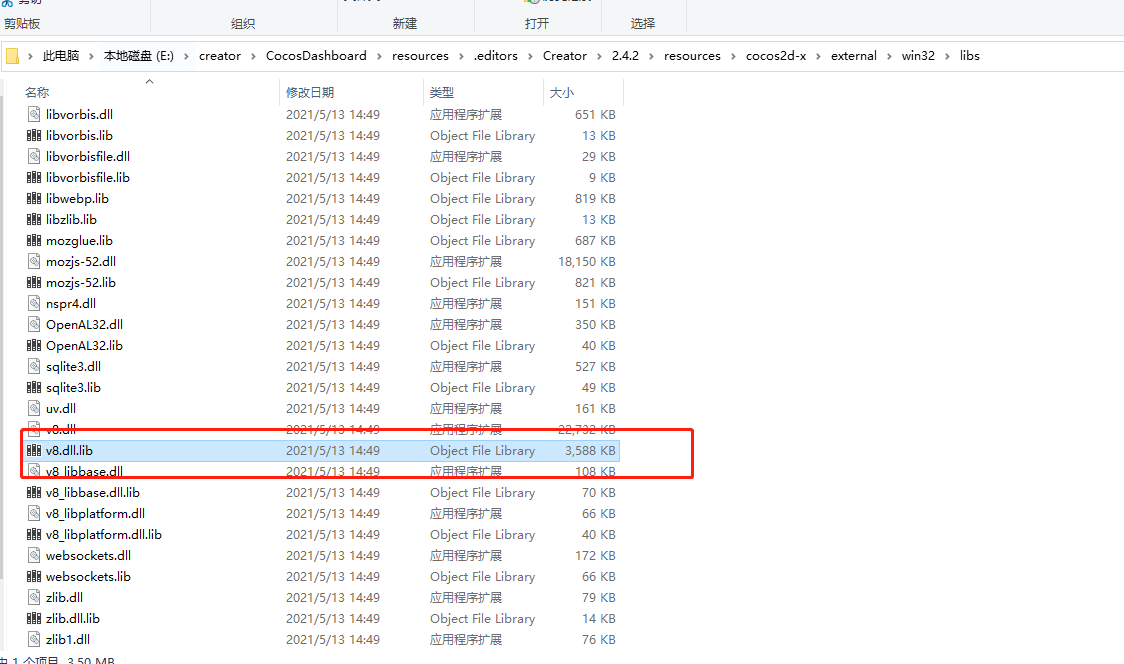Viewport: 1124px width, 664px height.
Task: Go to the win32 folder breadcrumb
Action: (x=918, y=56)
